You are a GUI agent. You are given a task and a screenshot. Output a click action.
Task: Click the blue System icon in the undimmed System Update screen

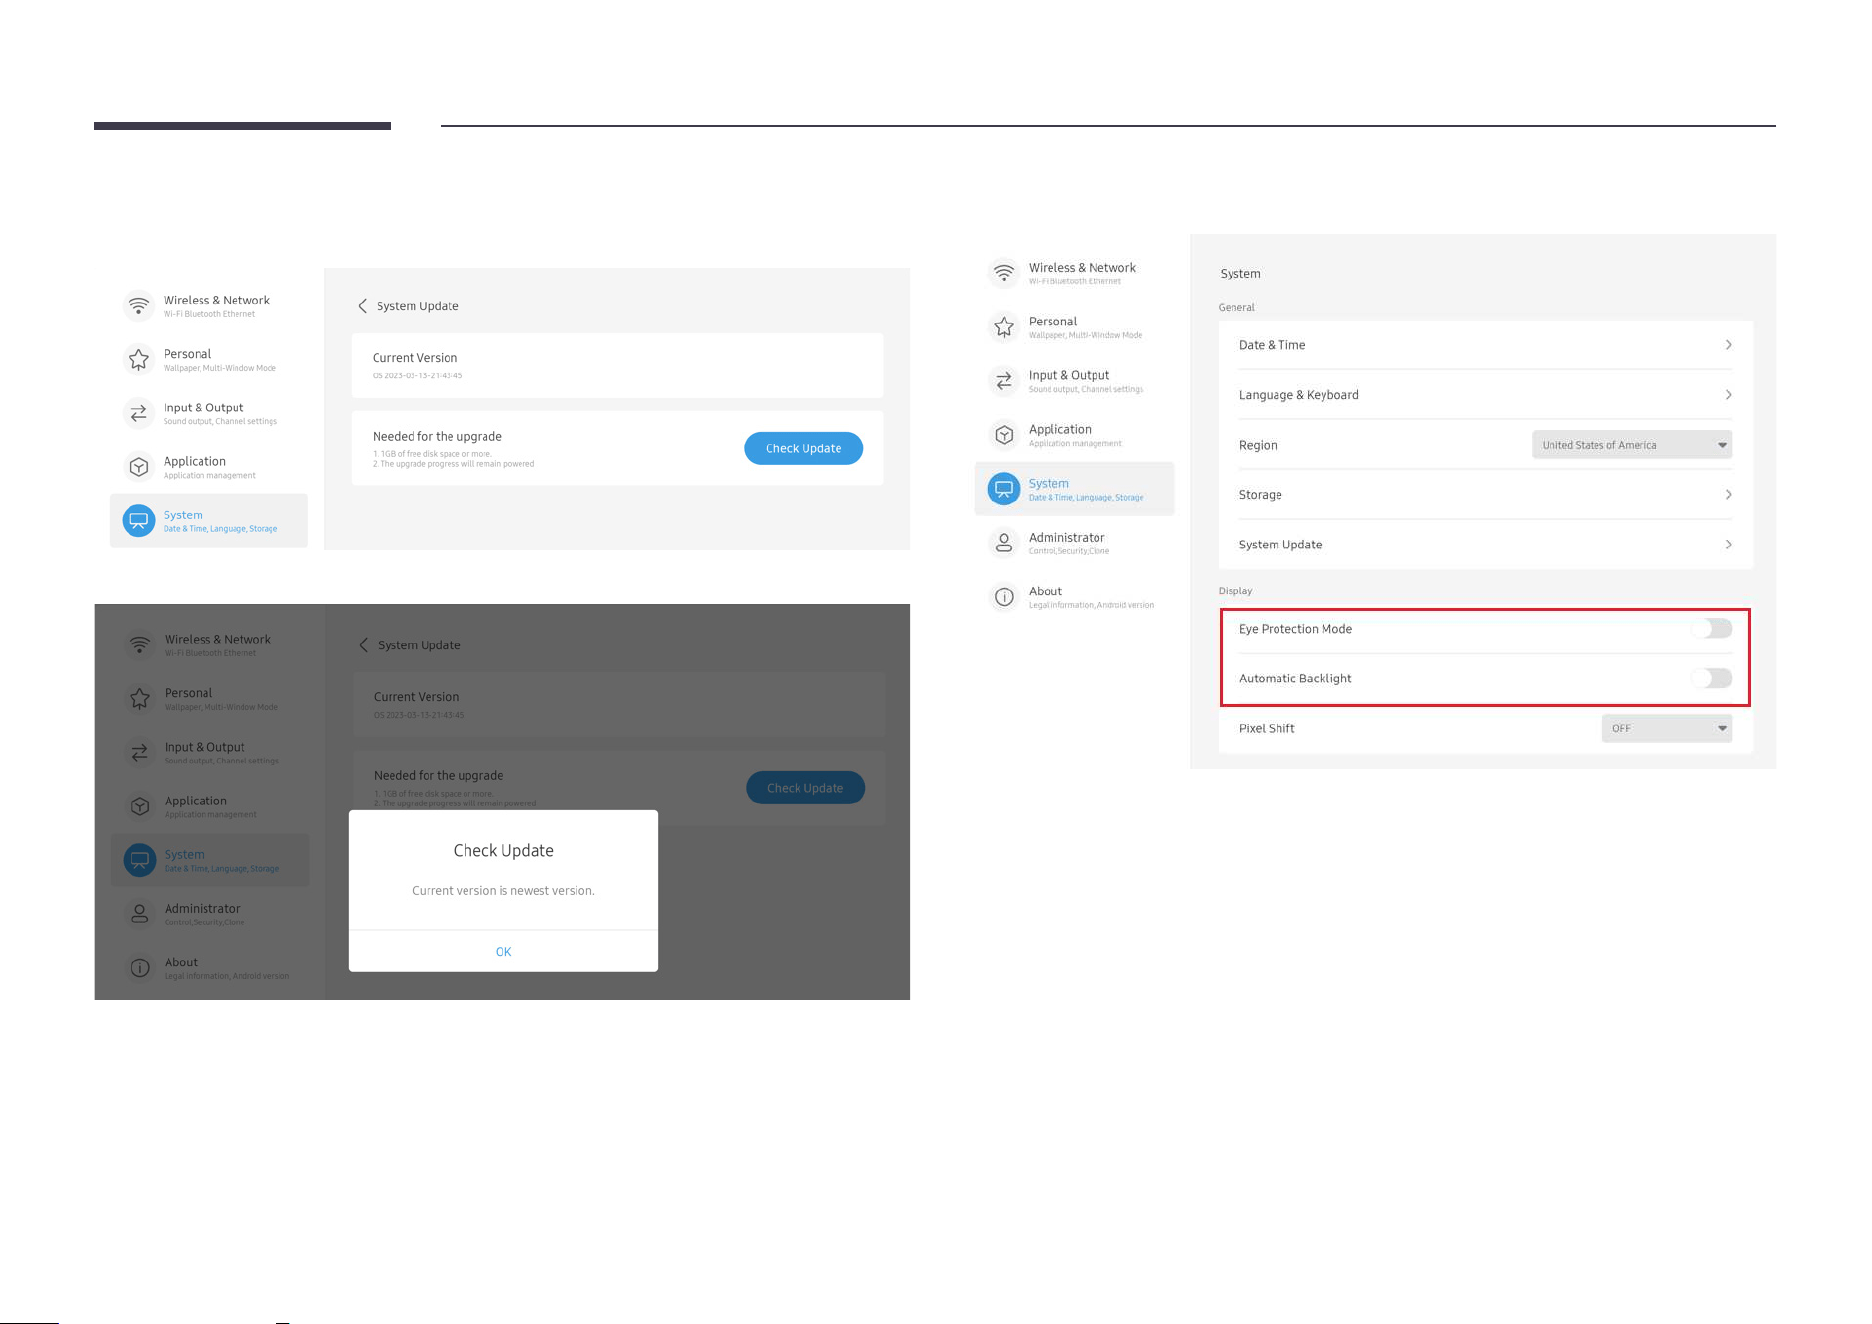click(x=139, y=520)
